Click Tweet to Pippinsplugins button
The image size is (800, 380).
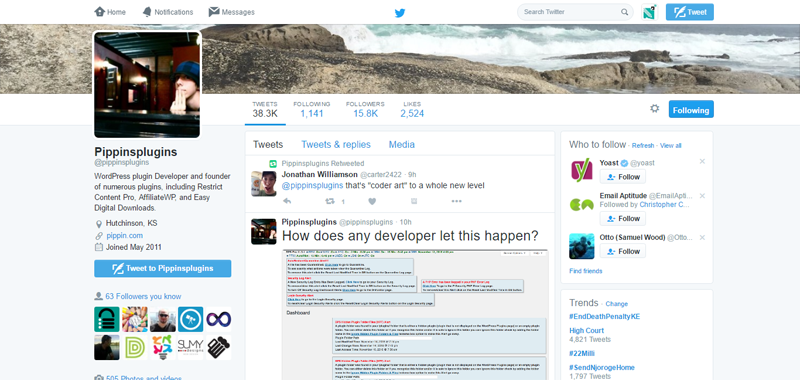(163, 268)
